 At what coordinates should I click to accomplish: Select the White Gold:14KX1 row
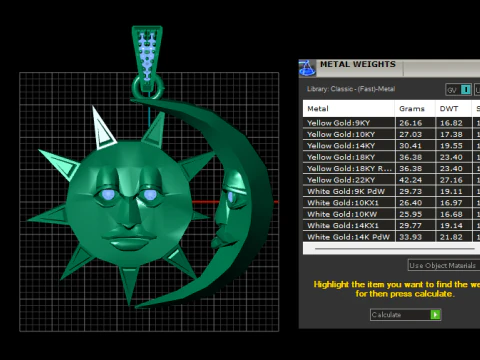391,225
